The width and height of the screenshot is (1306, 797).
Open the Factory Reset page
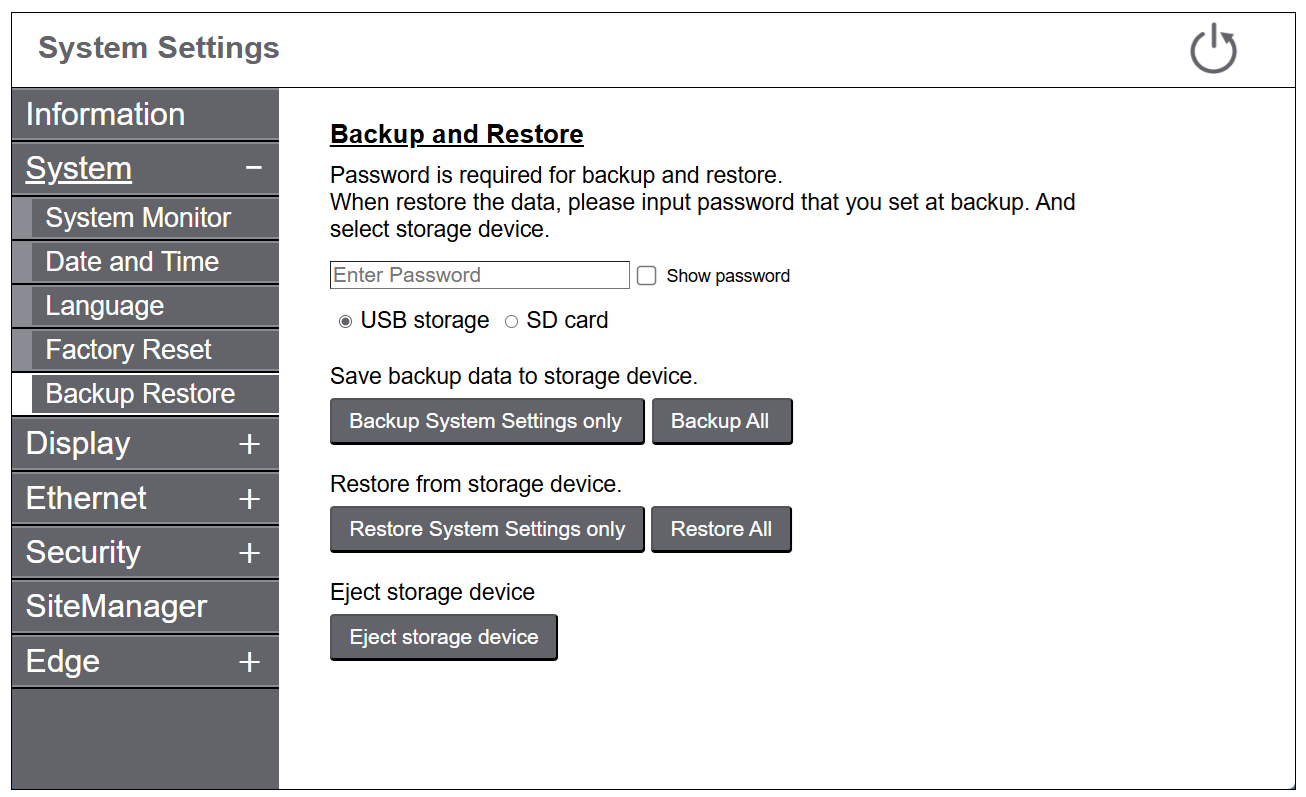tap(128, 350)
